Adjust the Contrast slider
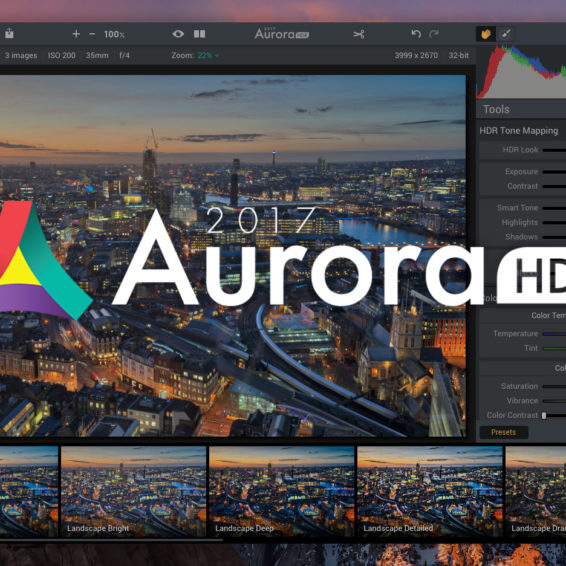 [x=554, y=186]
